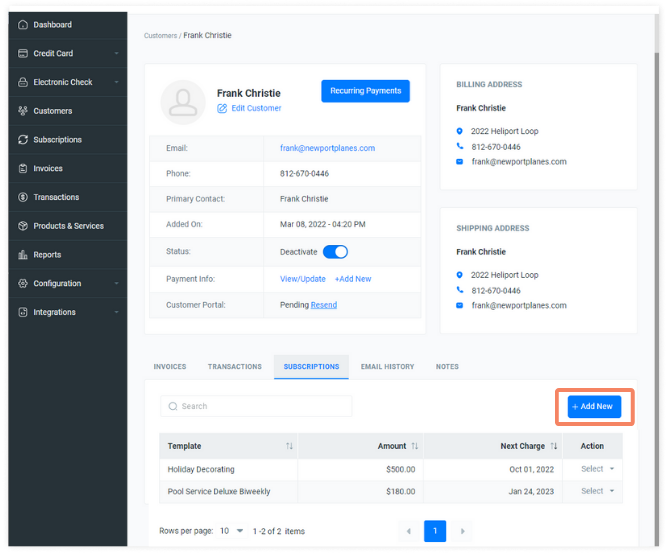Viewport: 668px width, 553px height.
Task: Click page 1 pagination button
Action: click(x=435, y=531)
